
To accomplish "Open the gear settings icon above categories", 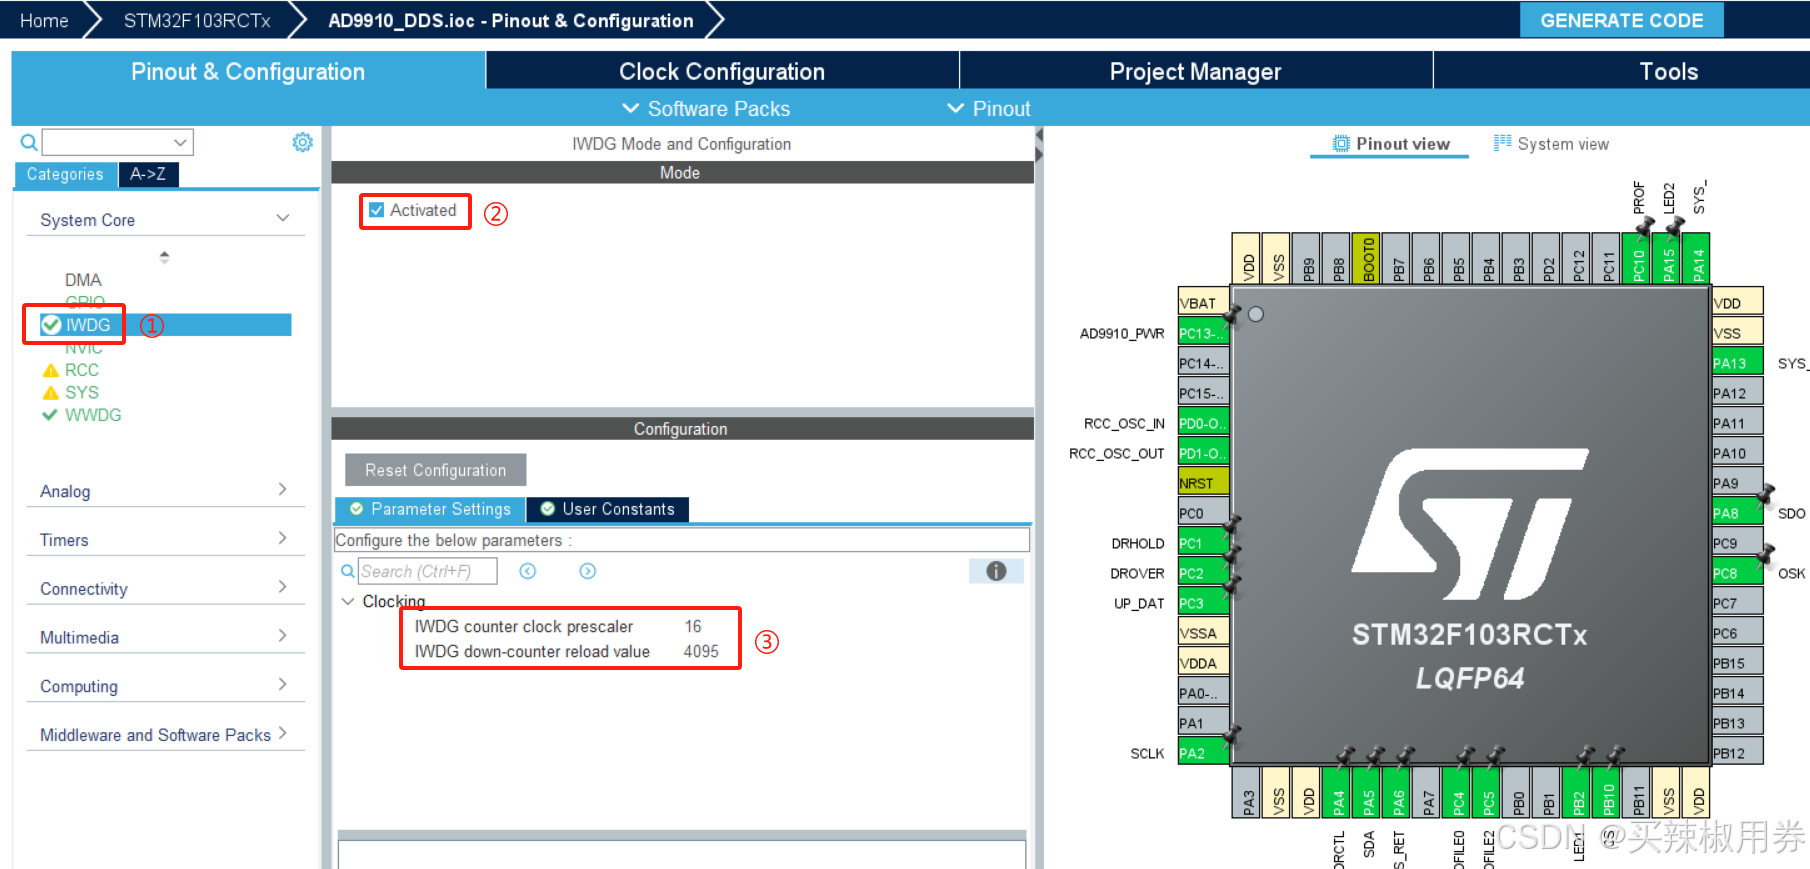I will (302, 142).
